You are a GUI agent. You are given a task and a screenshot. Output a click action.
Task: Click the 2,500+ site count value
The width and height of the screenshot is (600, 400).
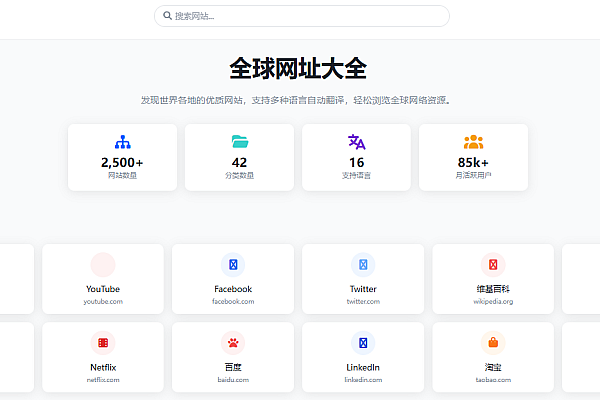click(122, 163)
